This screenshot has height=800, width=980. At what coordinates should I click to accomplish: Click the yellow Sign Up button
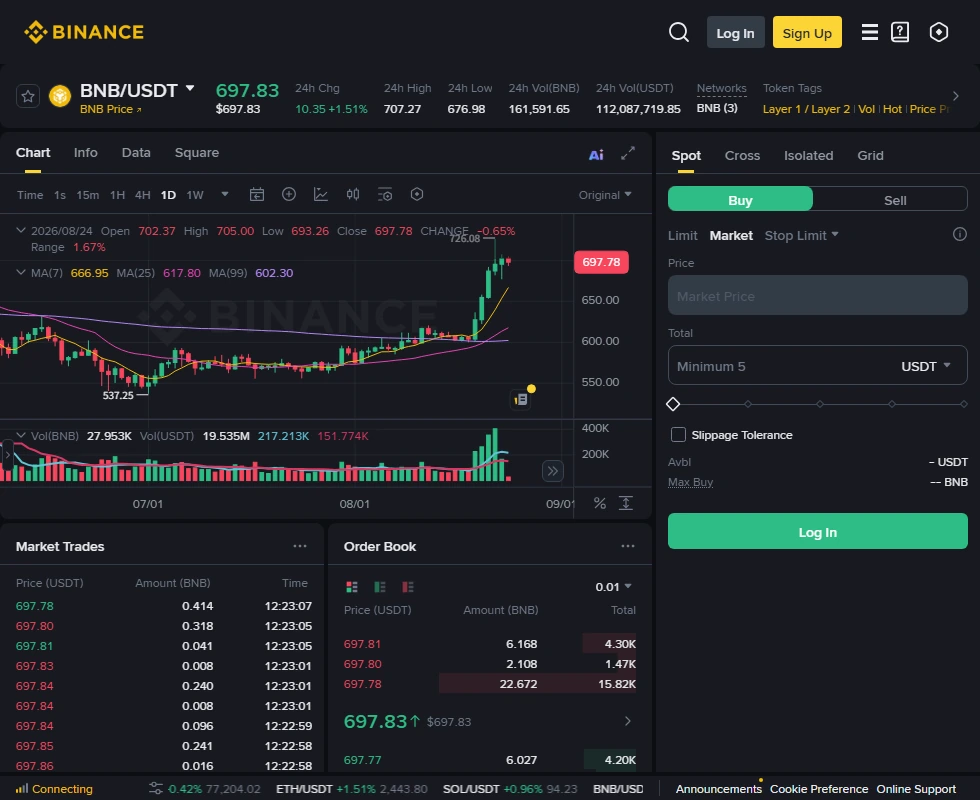807,32
